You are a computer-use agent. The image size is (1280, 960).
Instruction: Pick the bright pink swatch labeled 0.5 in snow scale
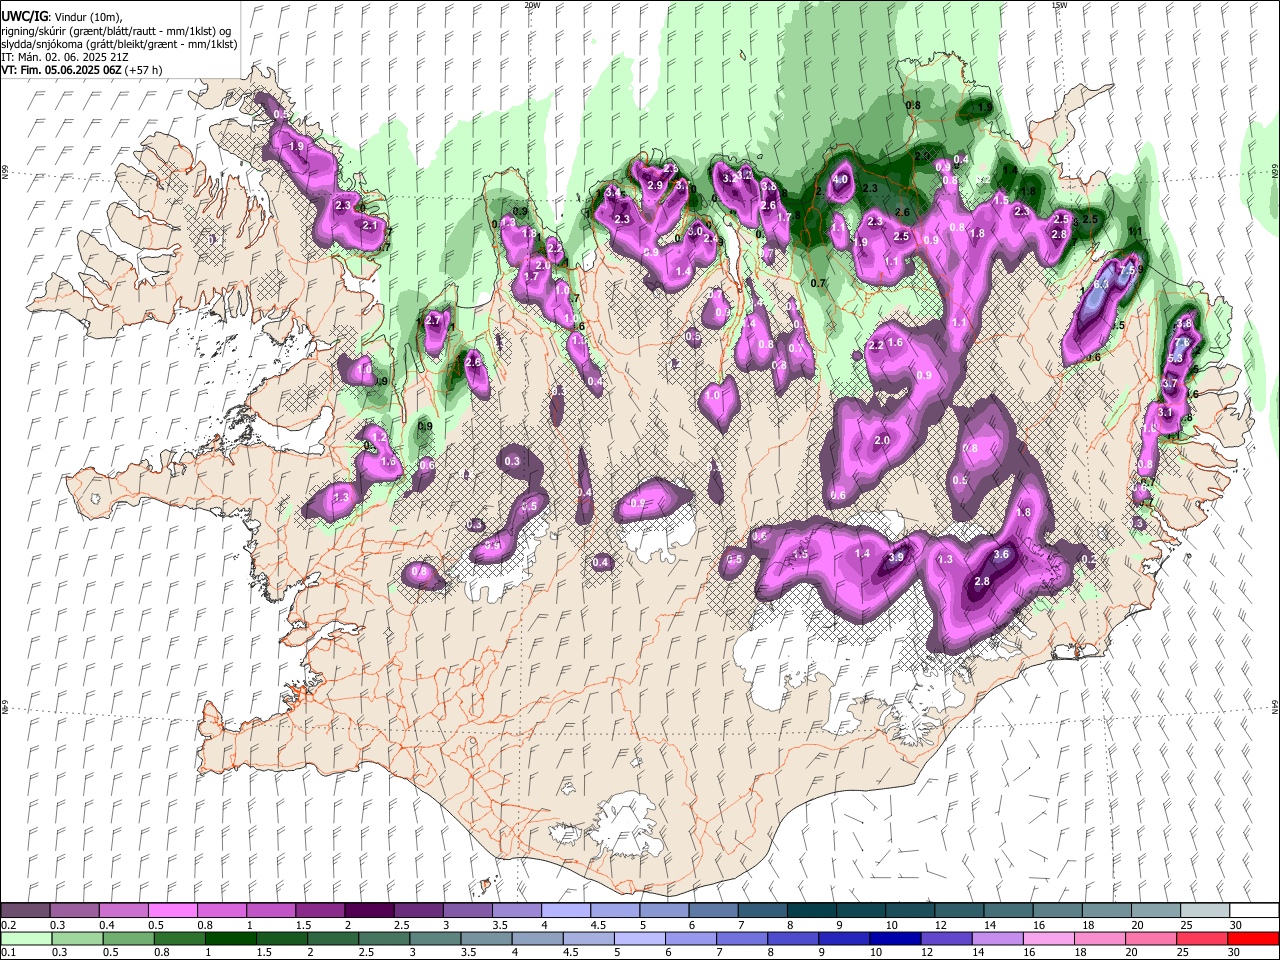[172, 911]
